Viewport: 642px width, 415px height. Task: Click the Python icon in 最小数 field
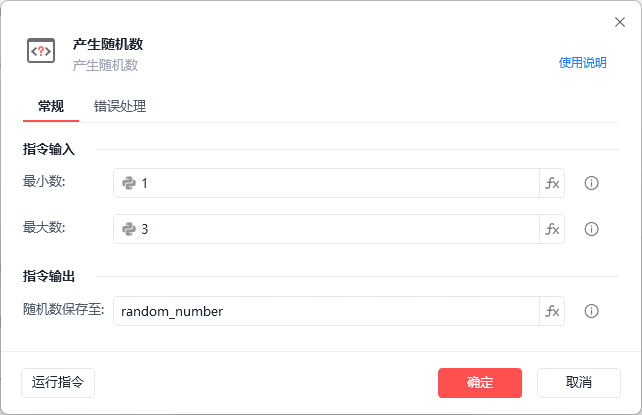tap(129, 183)
